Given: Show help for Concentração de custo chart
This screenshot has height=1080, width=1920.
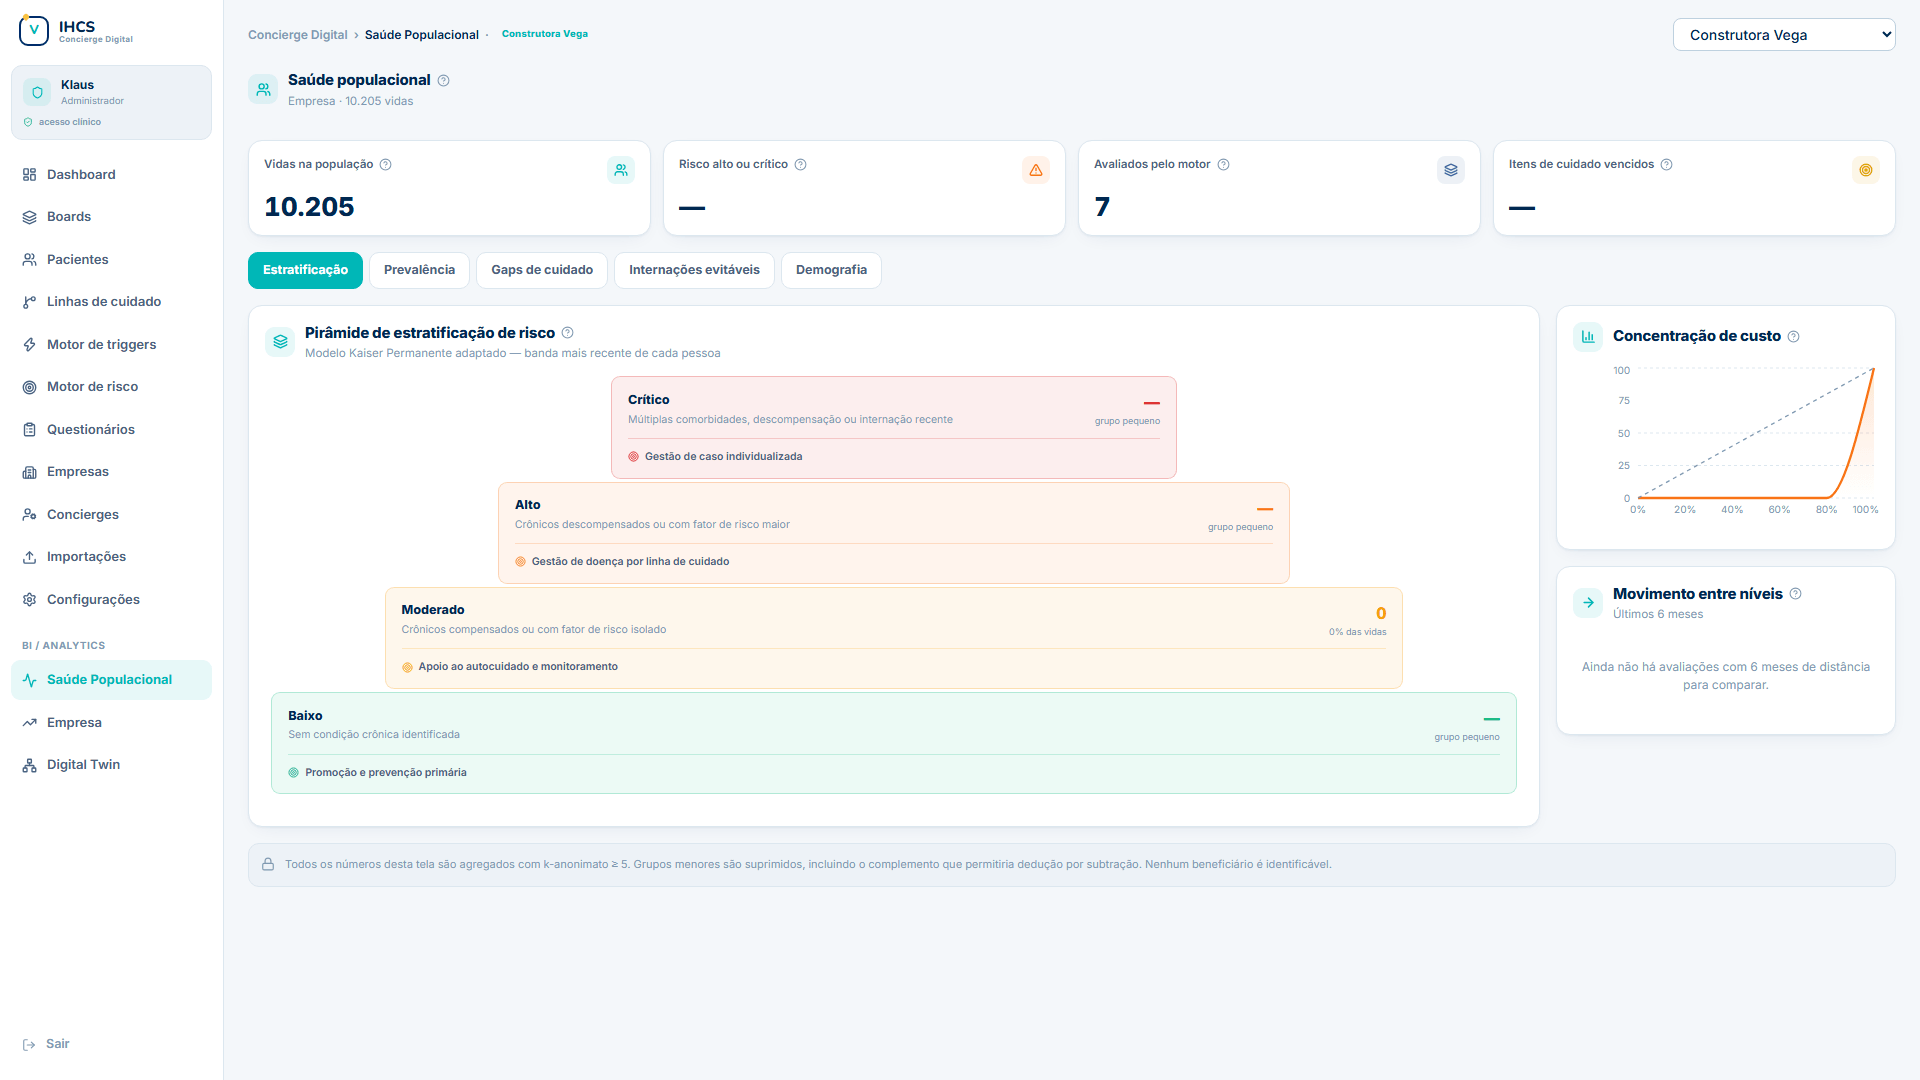Looking at the screenshot, I should (1794, 336).
